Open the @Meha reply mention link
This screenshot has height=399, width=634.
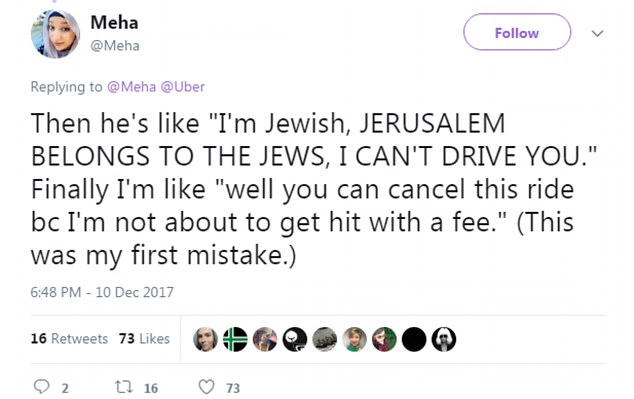pyautogui.click(x=131, y=87)
